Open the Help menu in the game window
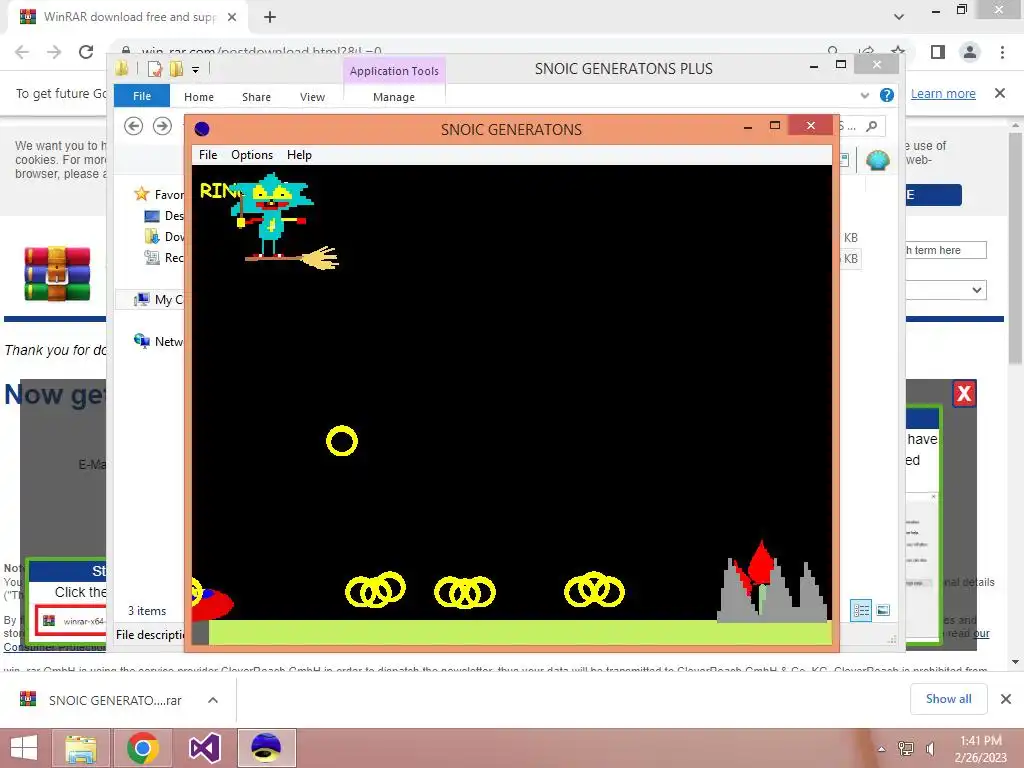The width and height of the screenshot is (1024, 768). pyautogui.click(x=299, y=155)
